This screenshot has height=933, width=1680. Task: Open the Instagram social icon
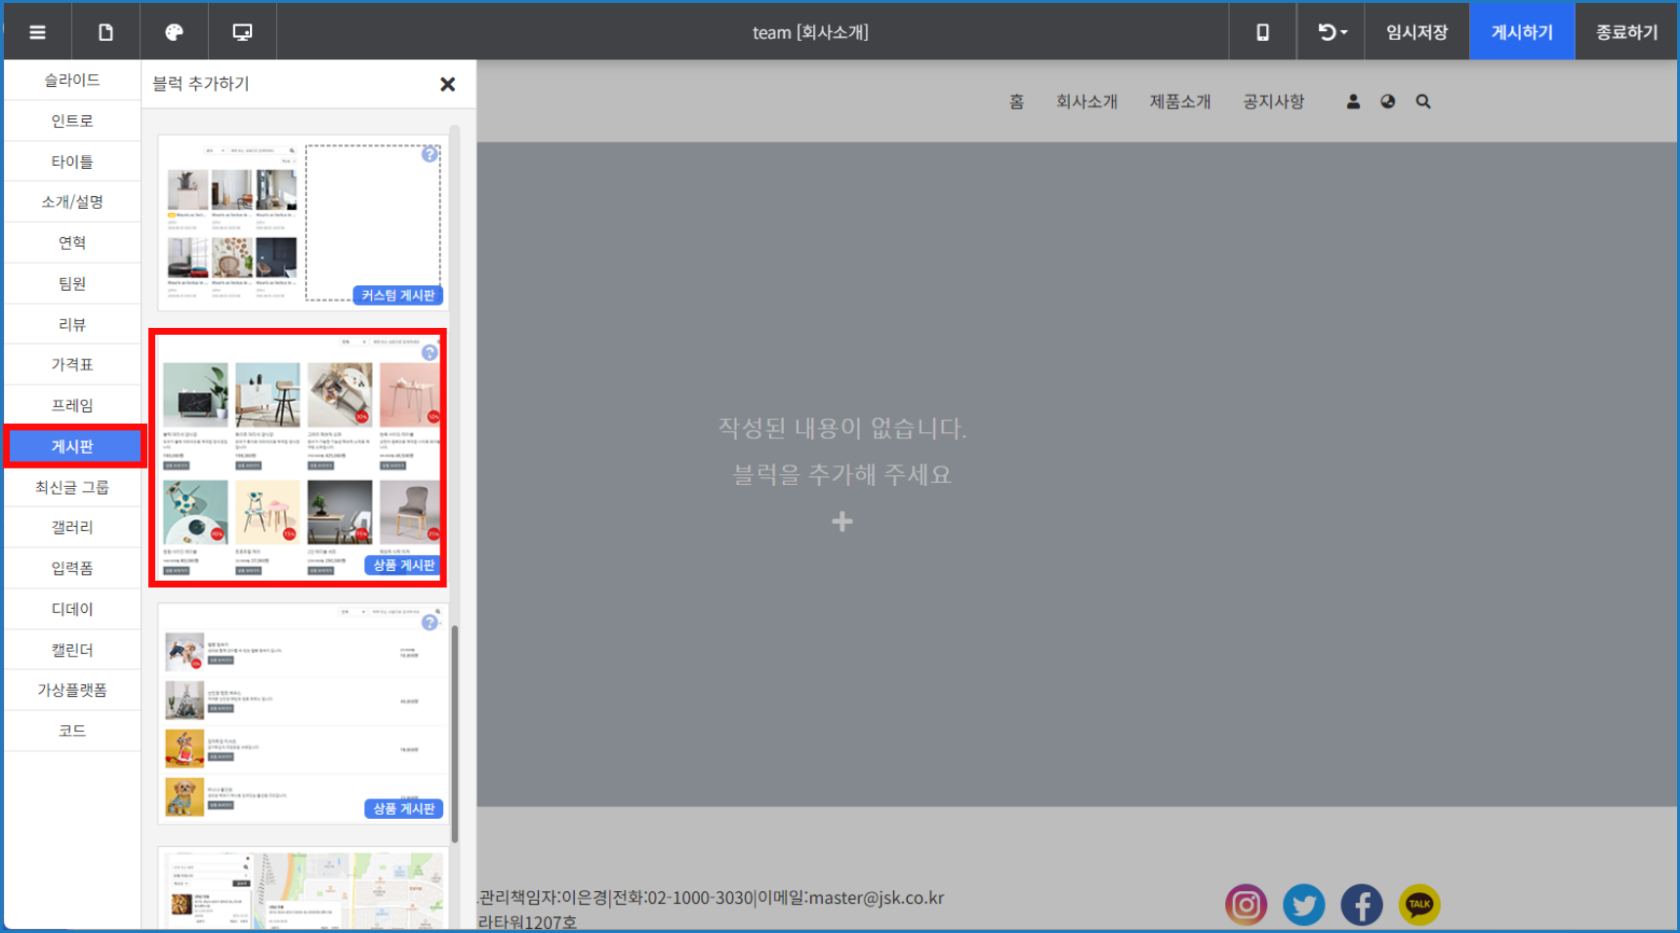click(x=1246, y=905)
